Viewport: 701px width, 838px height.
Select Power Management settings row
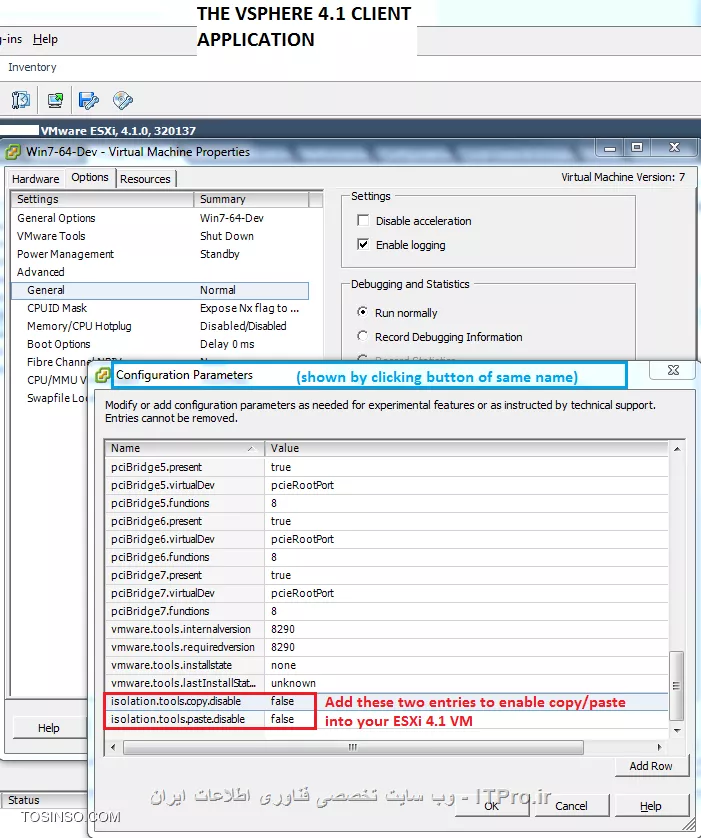coord(160,254)
